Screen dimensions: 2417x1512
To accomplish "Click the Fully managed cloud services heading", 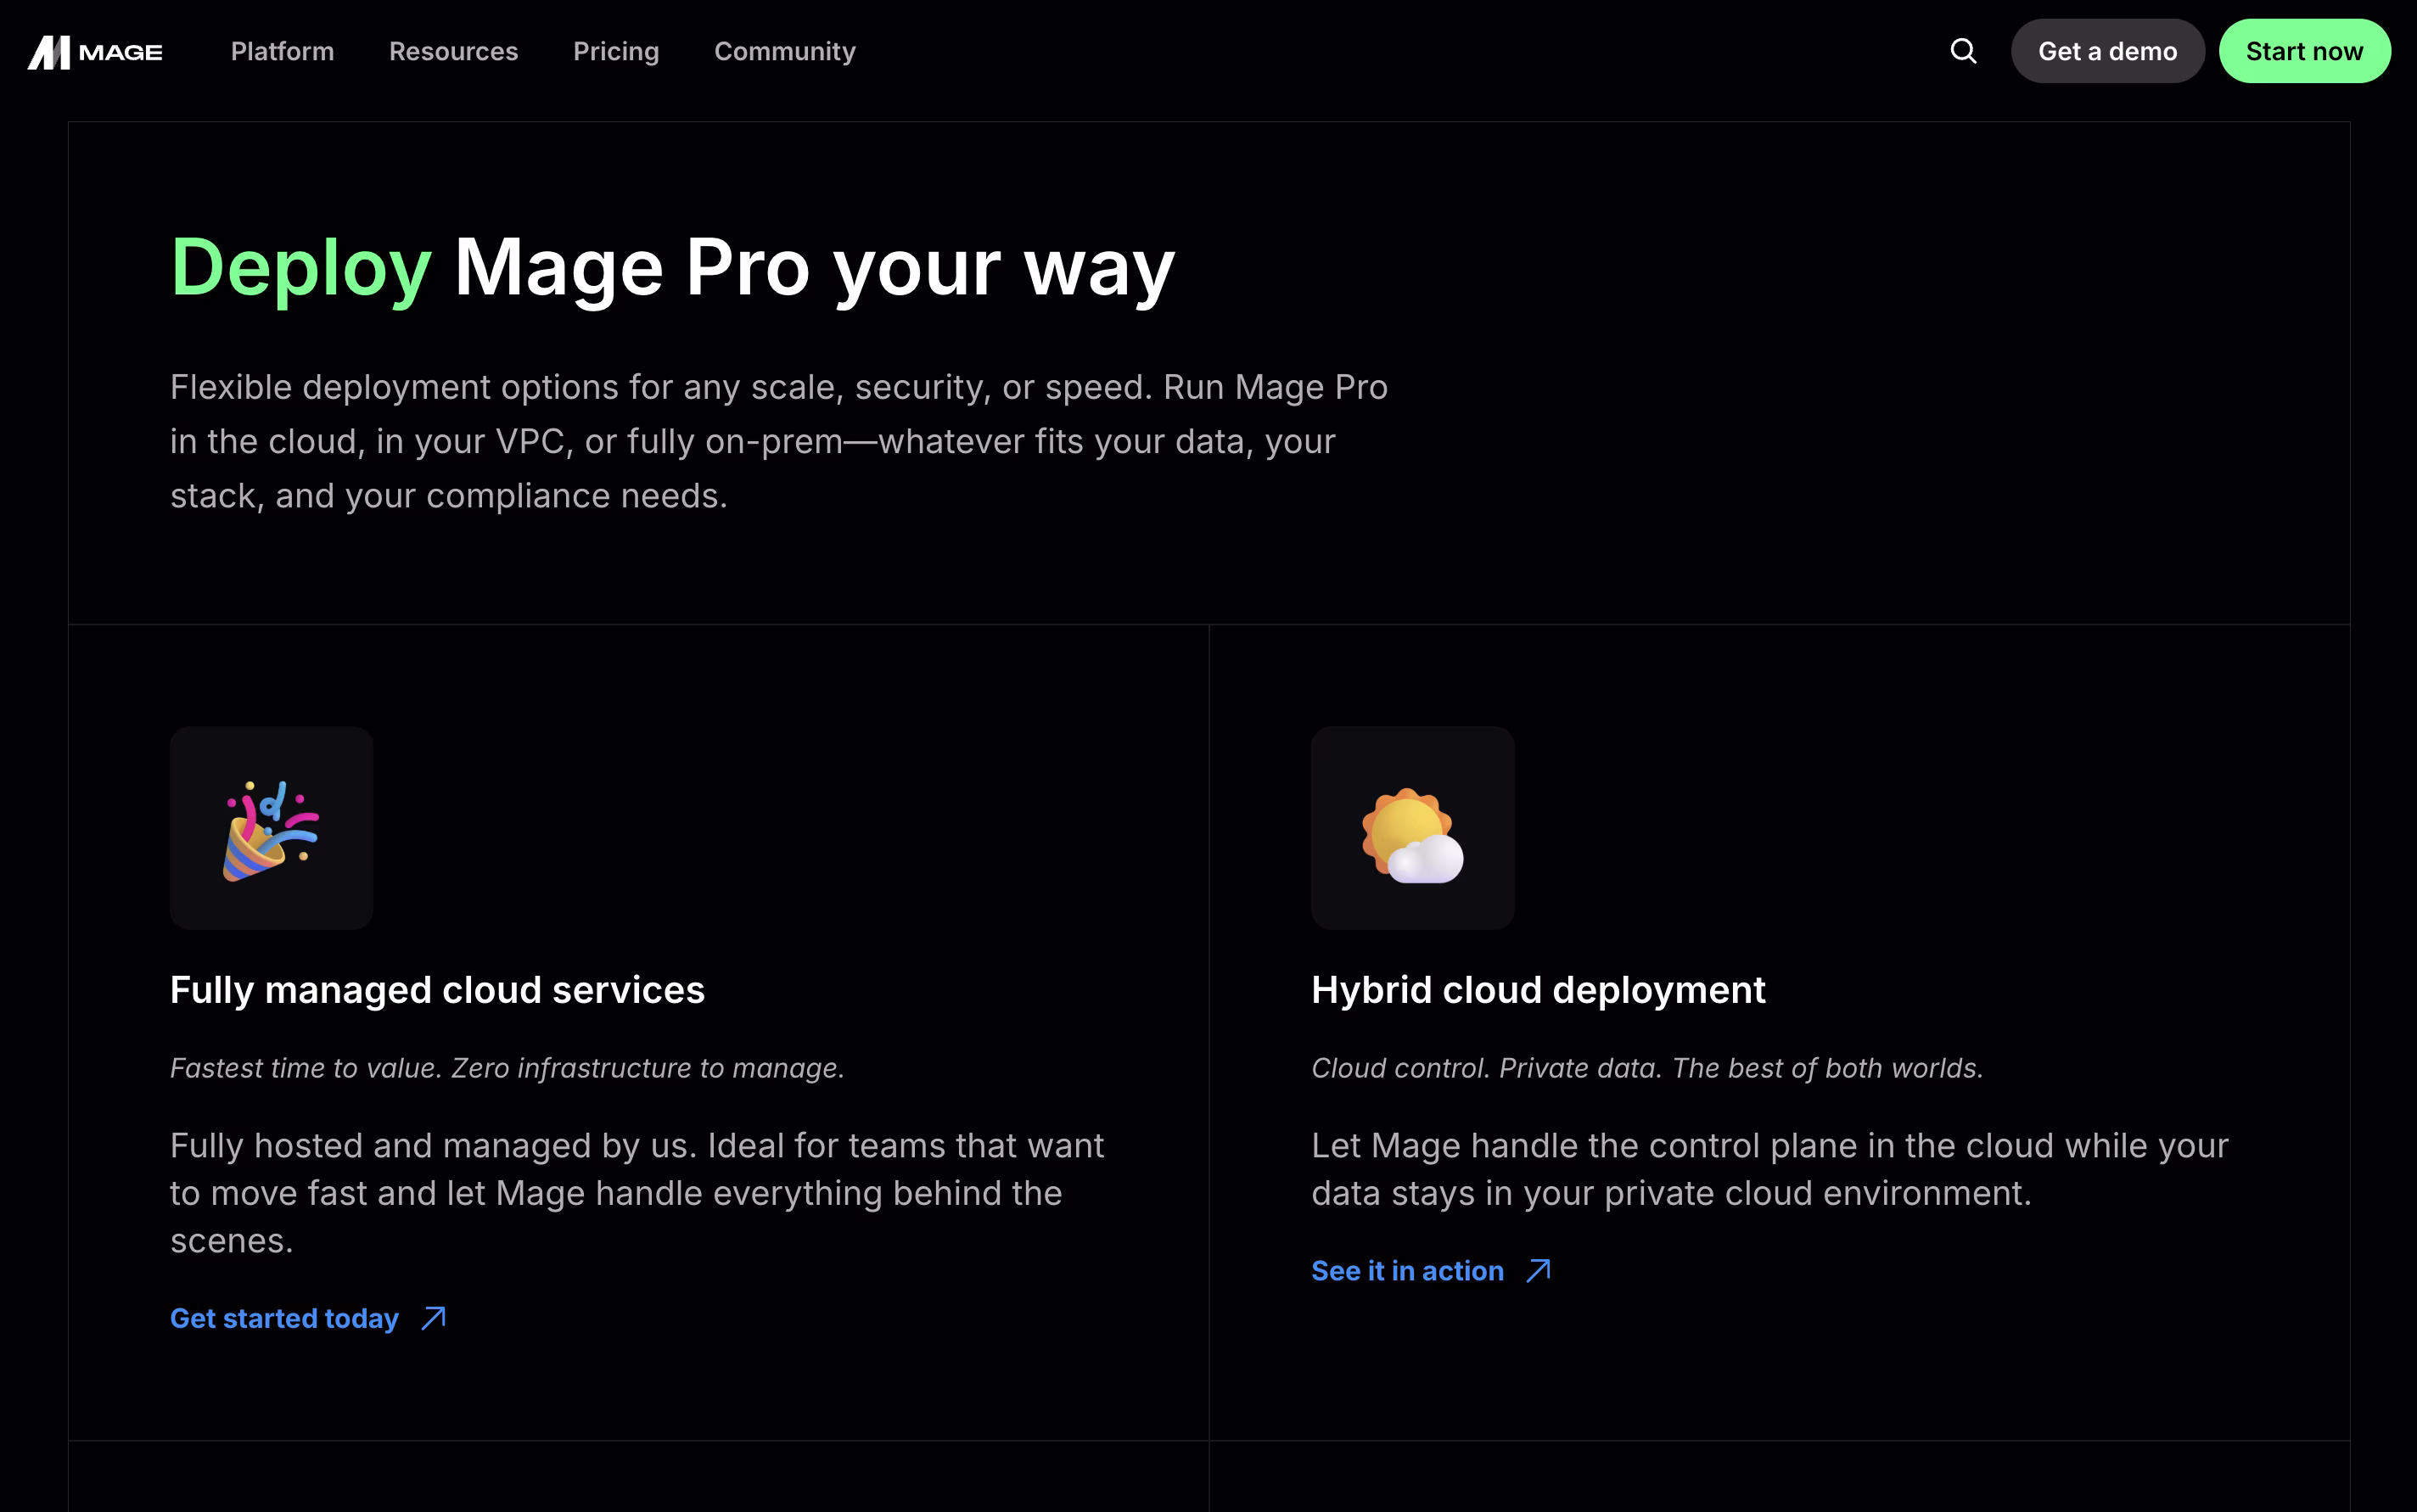I will (437, 990).
